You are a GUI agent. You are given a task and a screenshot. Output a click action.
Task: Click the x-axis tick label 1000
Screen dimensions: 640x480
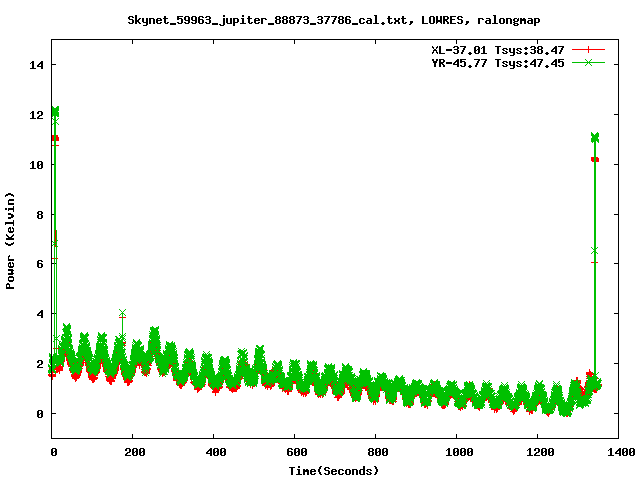457,452
